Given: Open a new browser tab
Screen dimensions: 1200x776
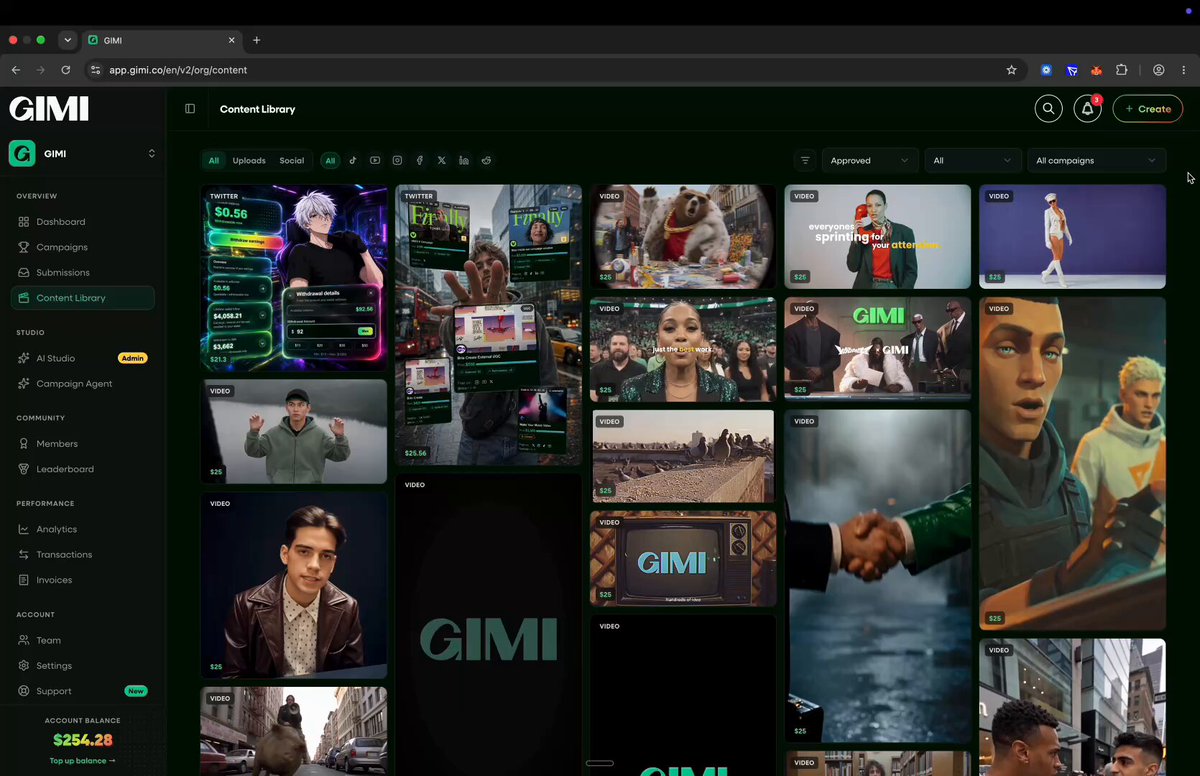Looking at the screenshot, I should pos(256,40).
